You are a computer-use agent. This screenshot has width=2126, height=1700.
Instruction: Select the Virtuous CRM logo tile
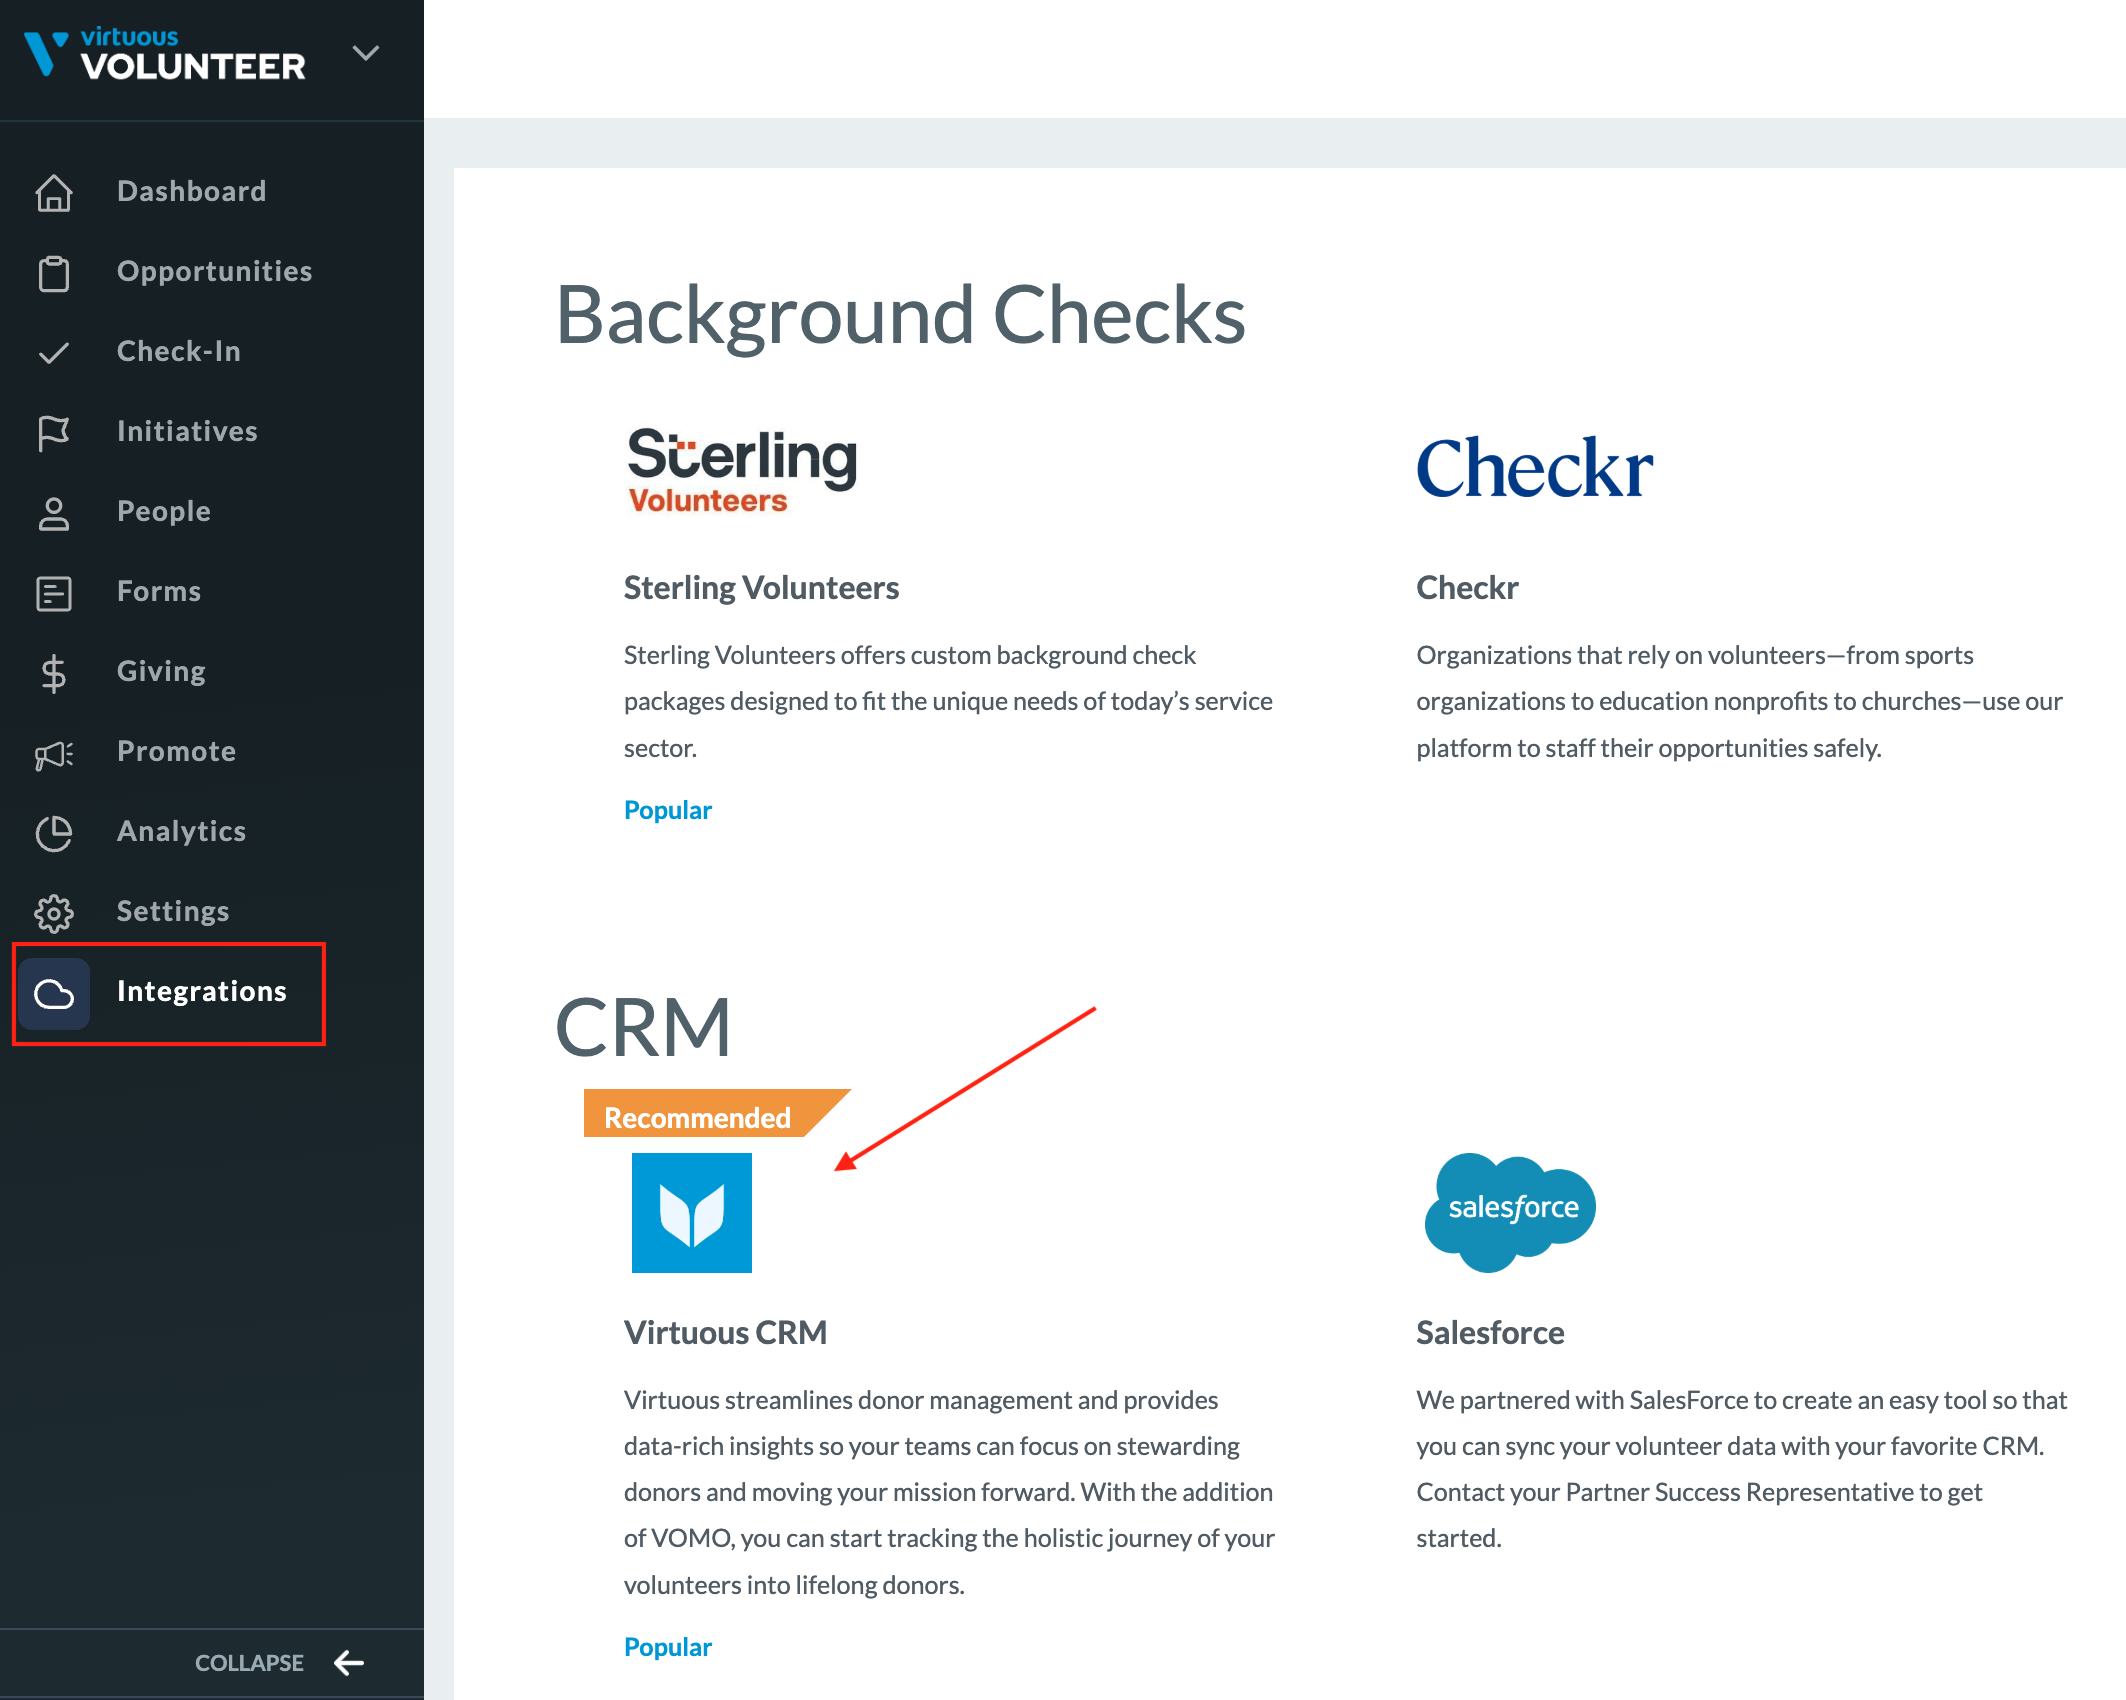coord(691,1212)
